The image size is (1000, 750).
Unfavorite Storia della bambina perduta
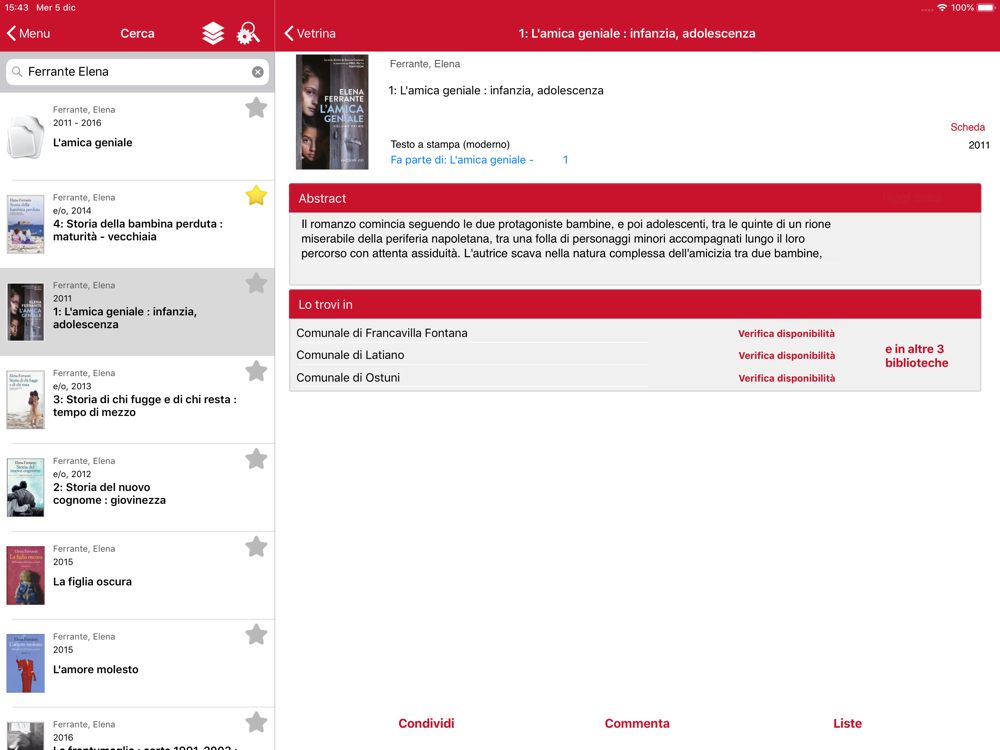coord(256,195)
